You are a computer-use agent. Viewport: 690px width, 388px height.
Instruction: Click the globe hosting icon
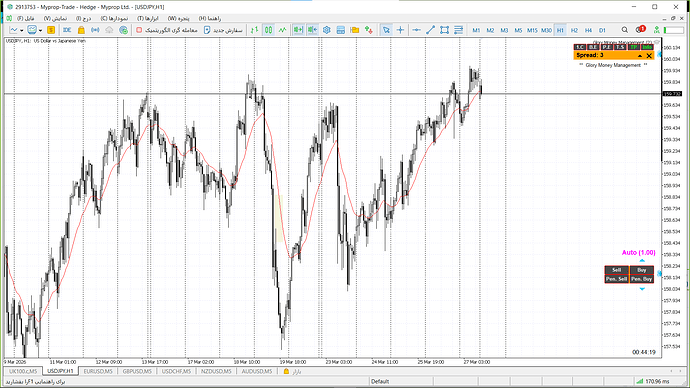pyautogui.click(x=124, y=30)
